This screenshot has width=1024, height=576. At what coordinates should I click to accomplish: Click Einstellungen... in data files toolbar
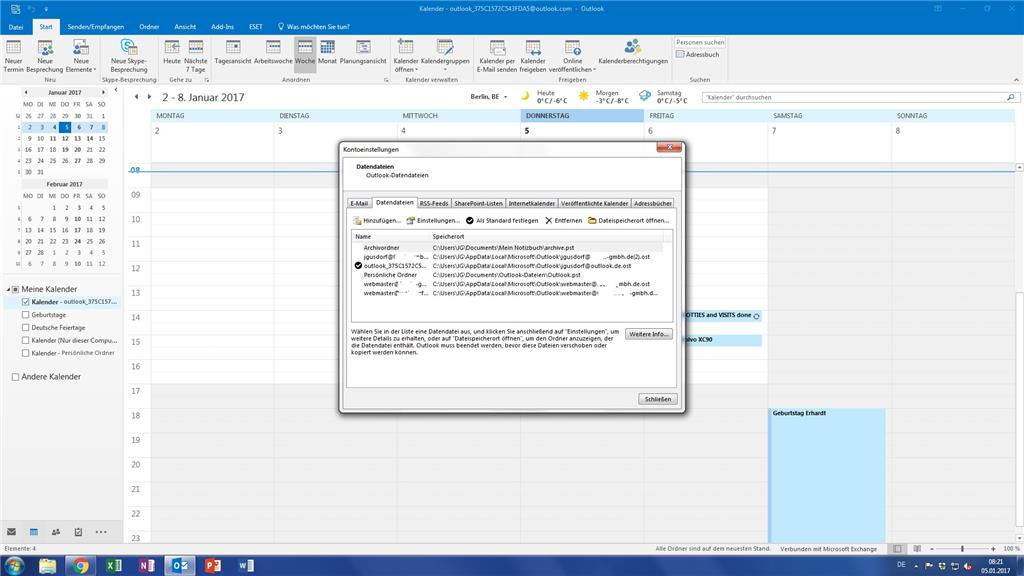pos(433,221)
